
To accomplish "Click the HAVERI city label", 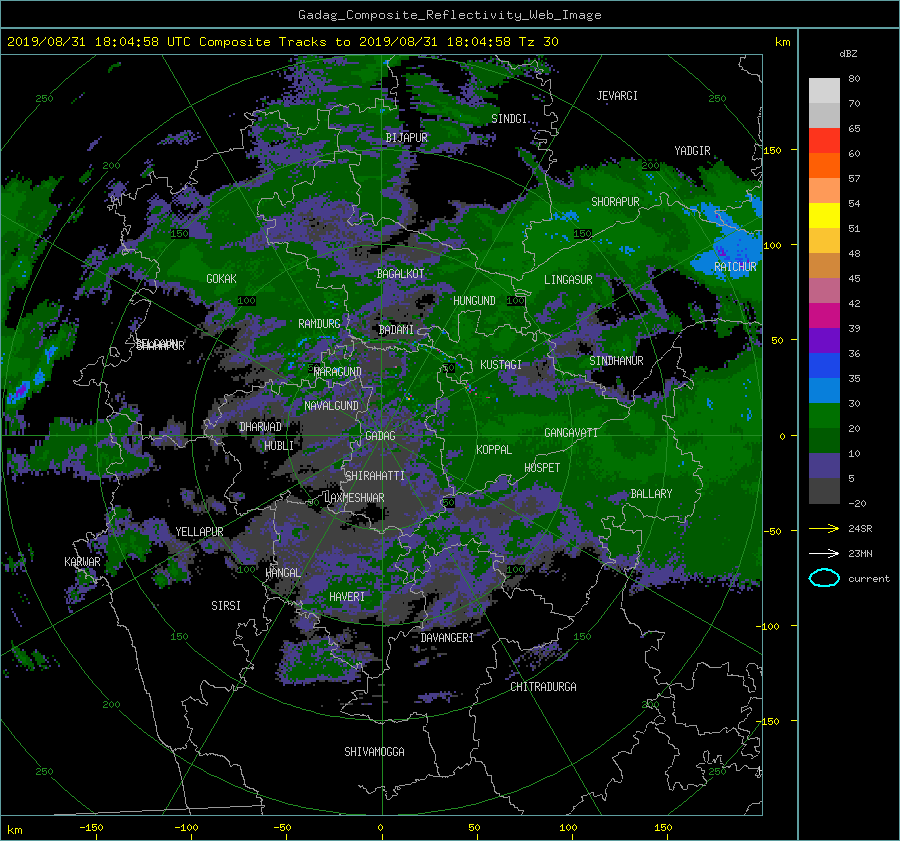I will coord(347,597).
